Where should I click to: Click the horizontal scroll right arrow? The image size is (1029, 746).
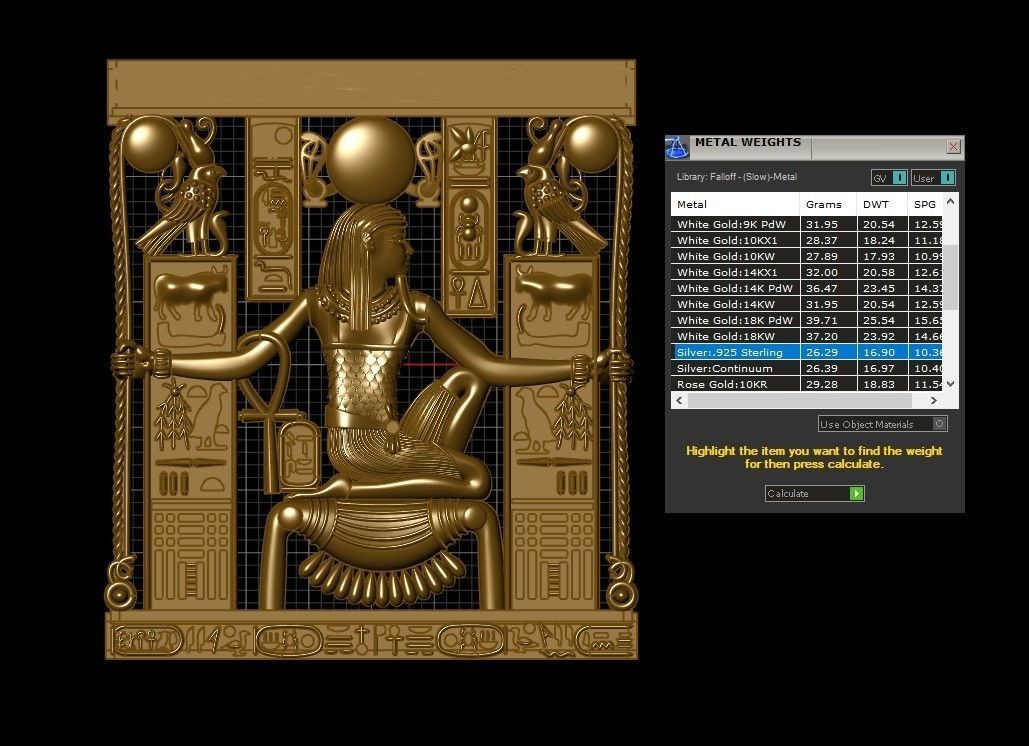coord(934,400)
